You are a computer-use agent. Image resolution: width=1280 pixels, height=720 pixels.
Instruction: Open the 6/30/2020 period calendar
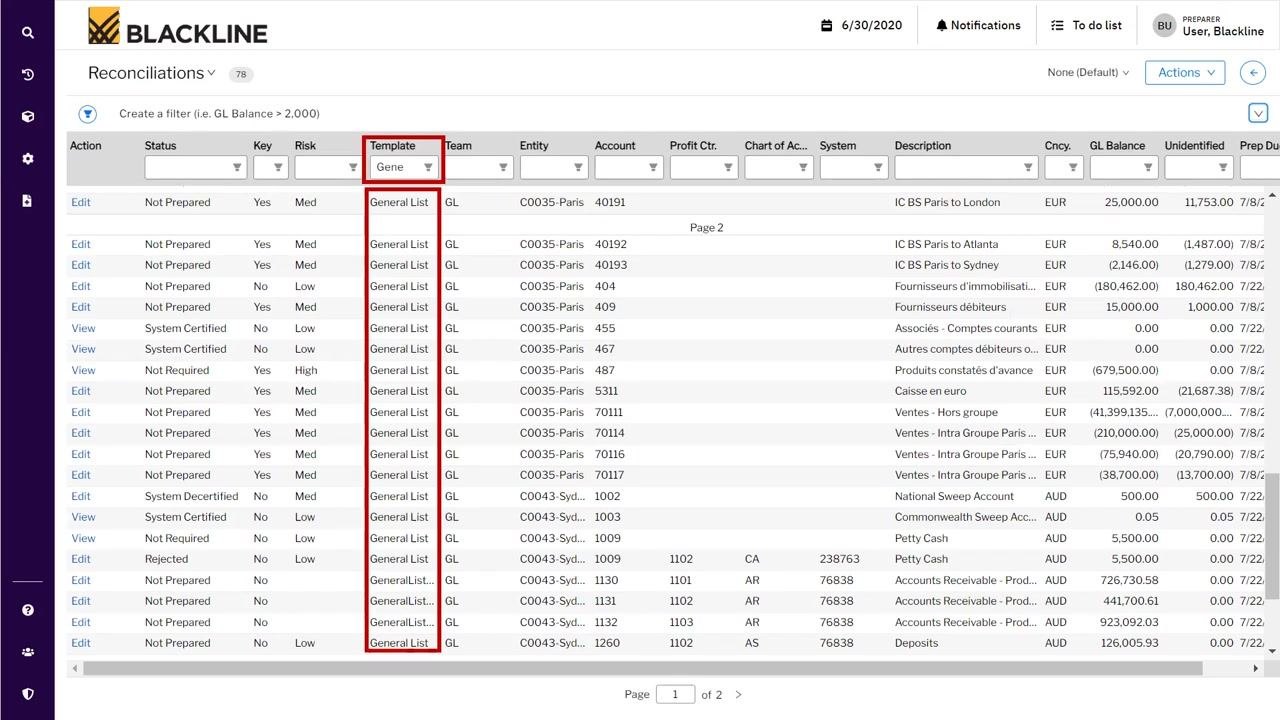coord(861,25)
